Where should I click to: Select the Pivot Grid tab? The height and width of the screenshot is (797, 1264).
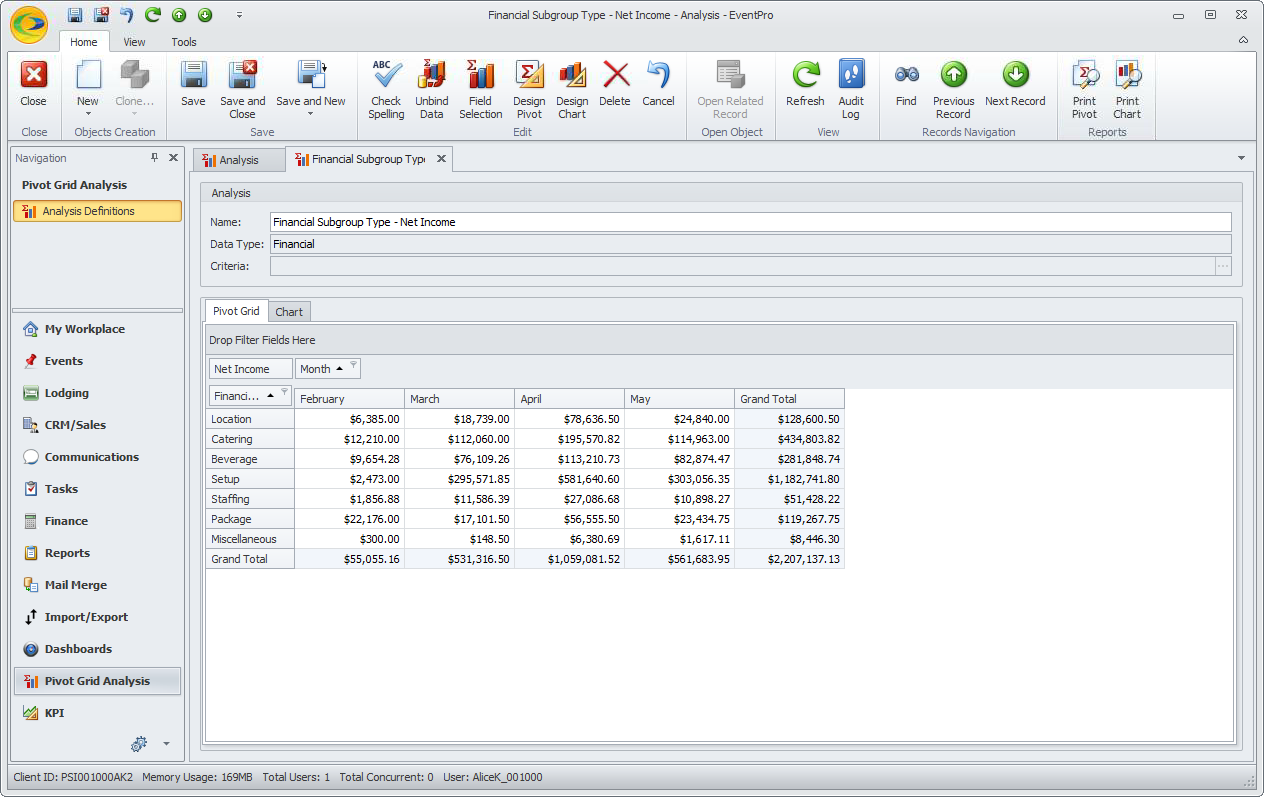[236, 311]
